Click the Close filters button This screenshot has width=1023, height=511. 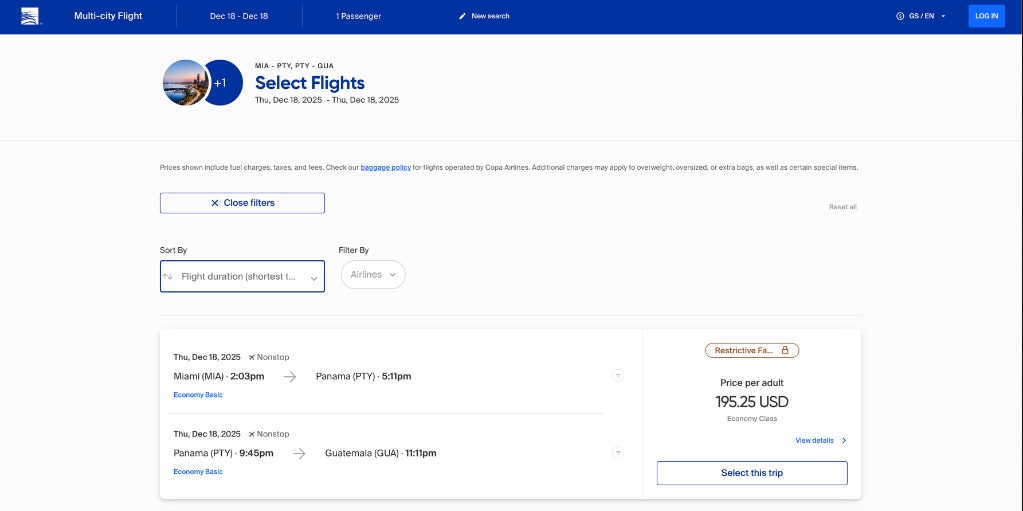pos(242,203)
